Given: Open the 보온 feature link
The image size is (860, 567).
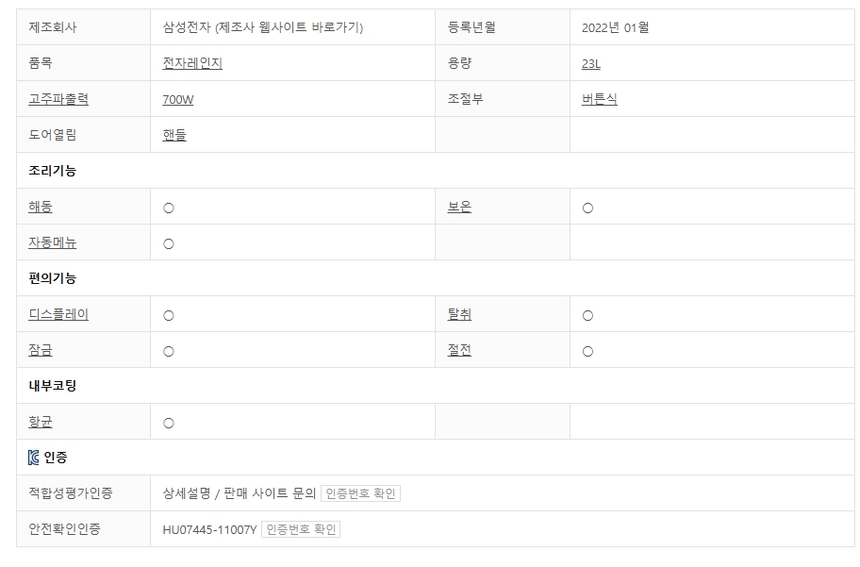Looking at the screenshot, I should [x=459, y=207].
